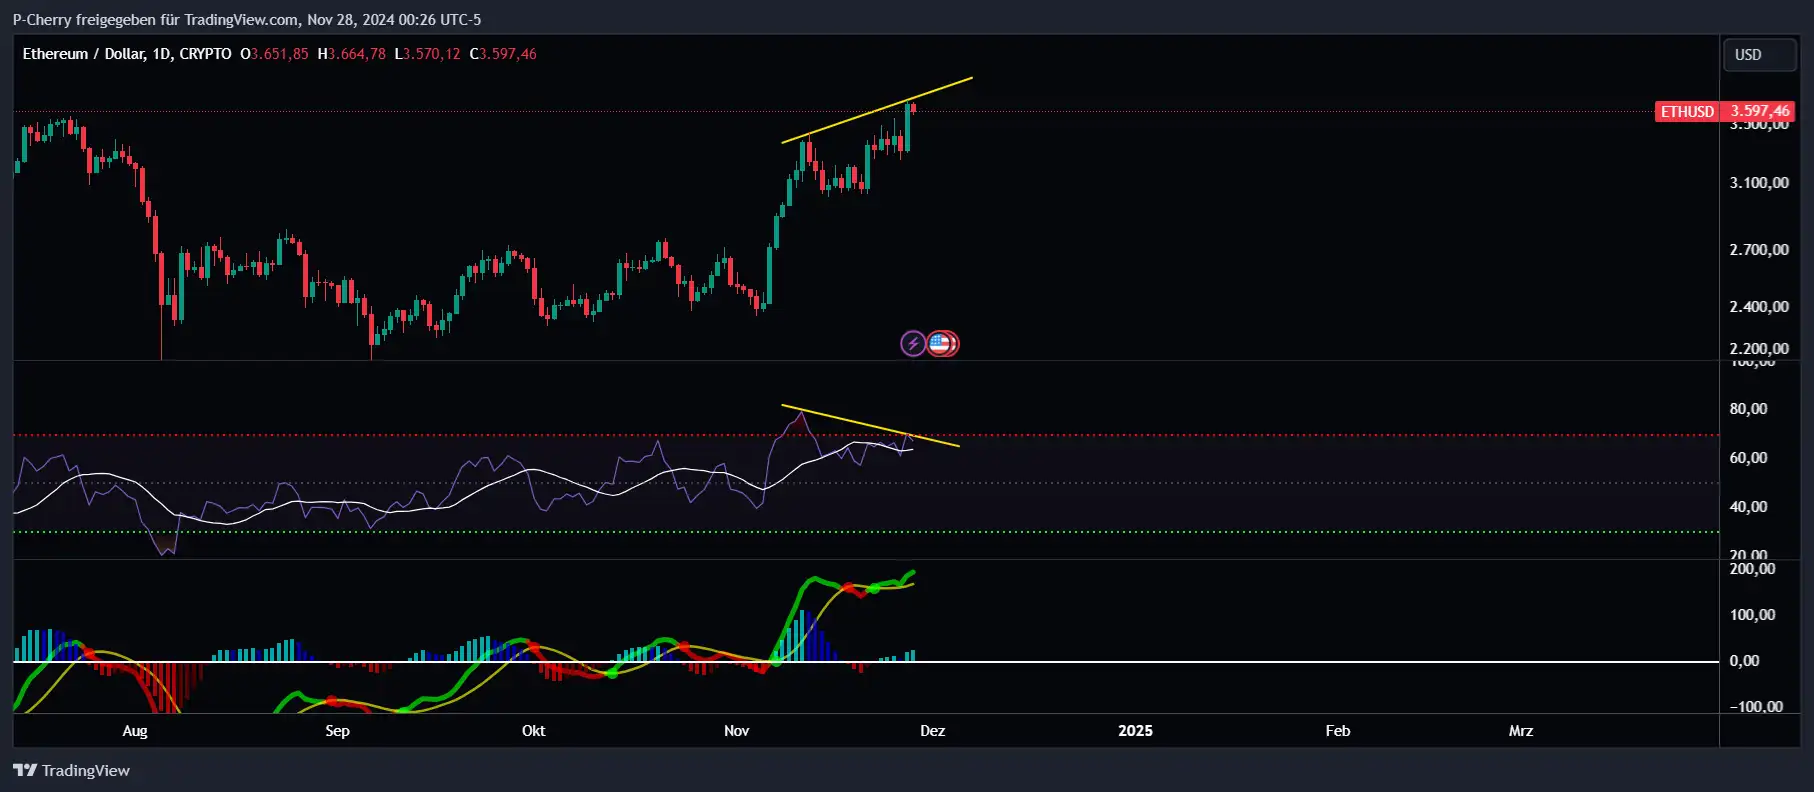Click the US flag economic event icon
Viewport: 1814px width, 792px height.
click(940, 344)
